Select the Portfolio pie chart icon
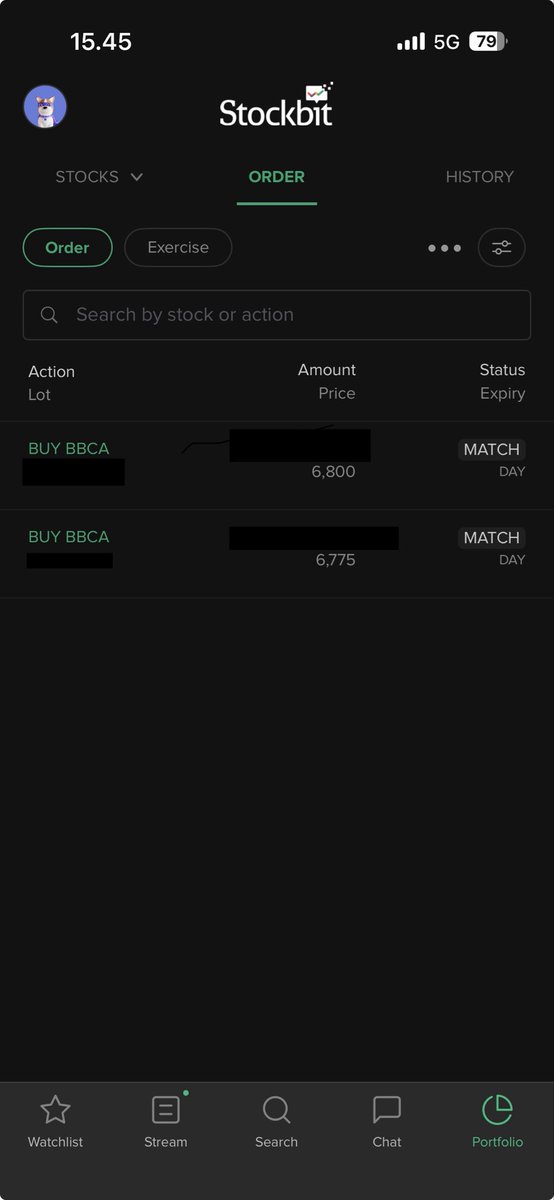 click(x=497, y=1109)
